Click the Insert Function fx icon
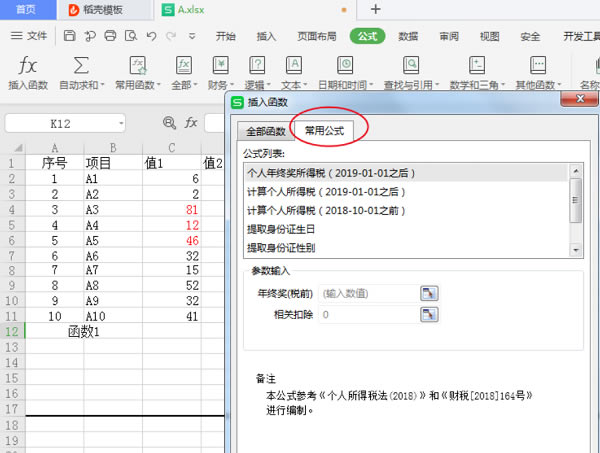Image resolution: width=600 pixels, height=453 pixels. (x=28, y=65)
